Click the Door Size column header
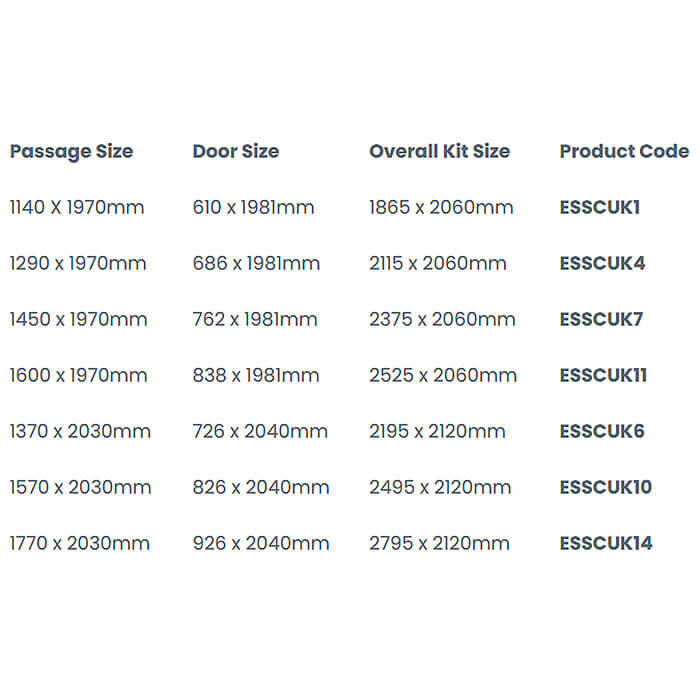Image resolution: width=700 pixels, height=700 pixels. click(x=235, y=152)
